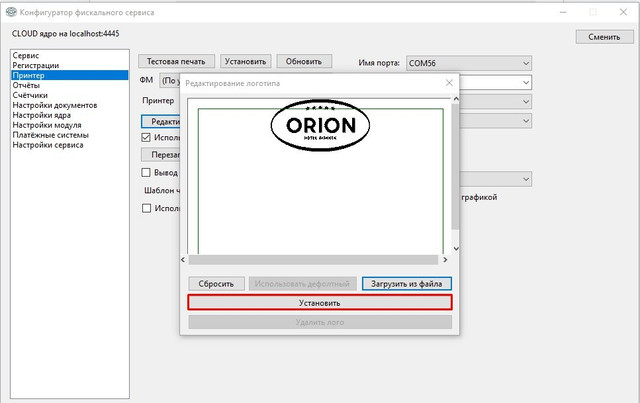Click the Сменить button
Viewport: 640px width, 403px height.
pyautogui.click(x=604, y=37)
